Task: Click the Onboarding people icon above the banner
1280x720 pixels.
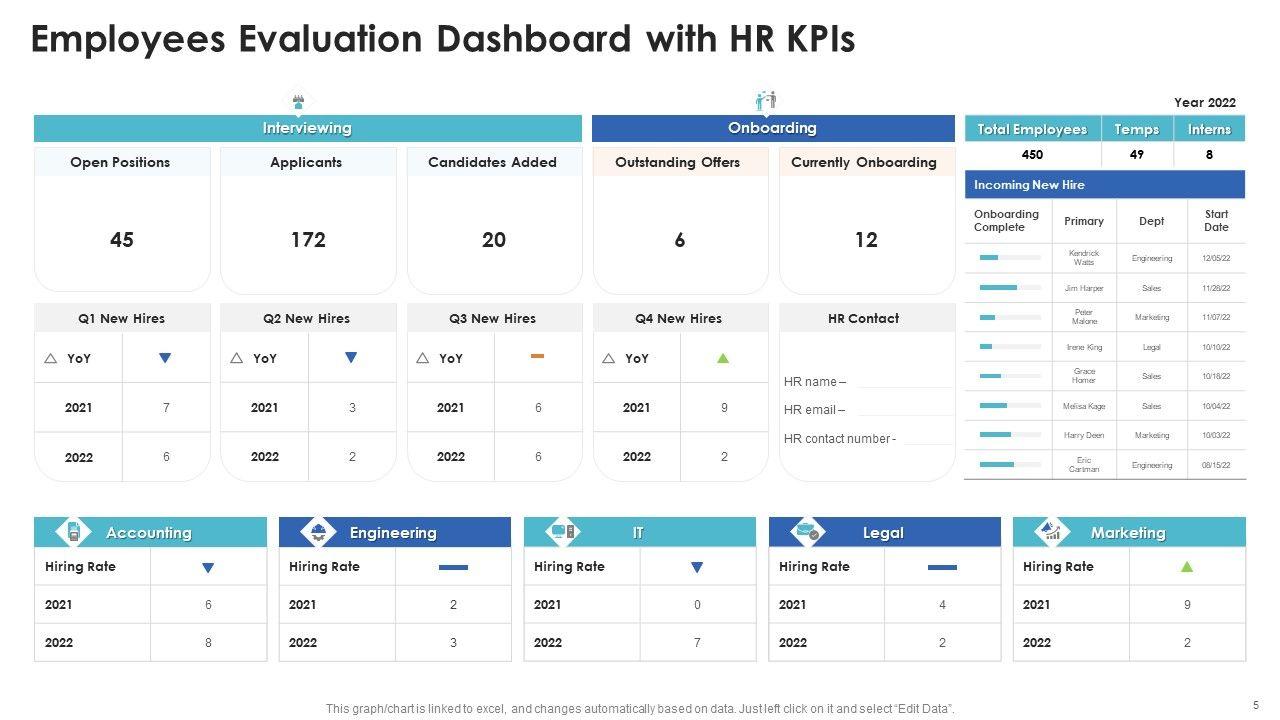Action: click(x=766, y=101)
